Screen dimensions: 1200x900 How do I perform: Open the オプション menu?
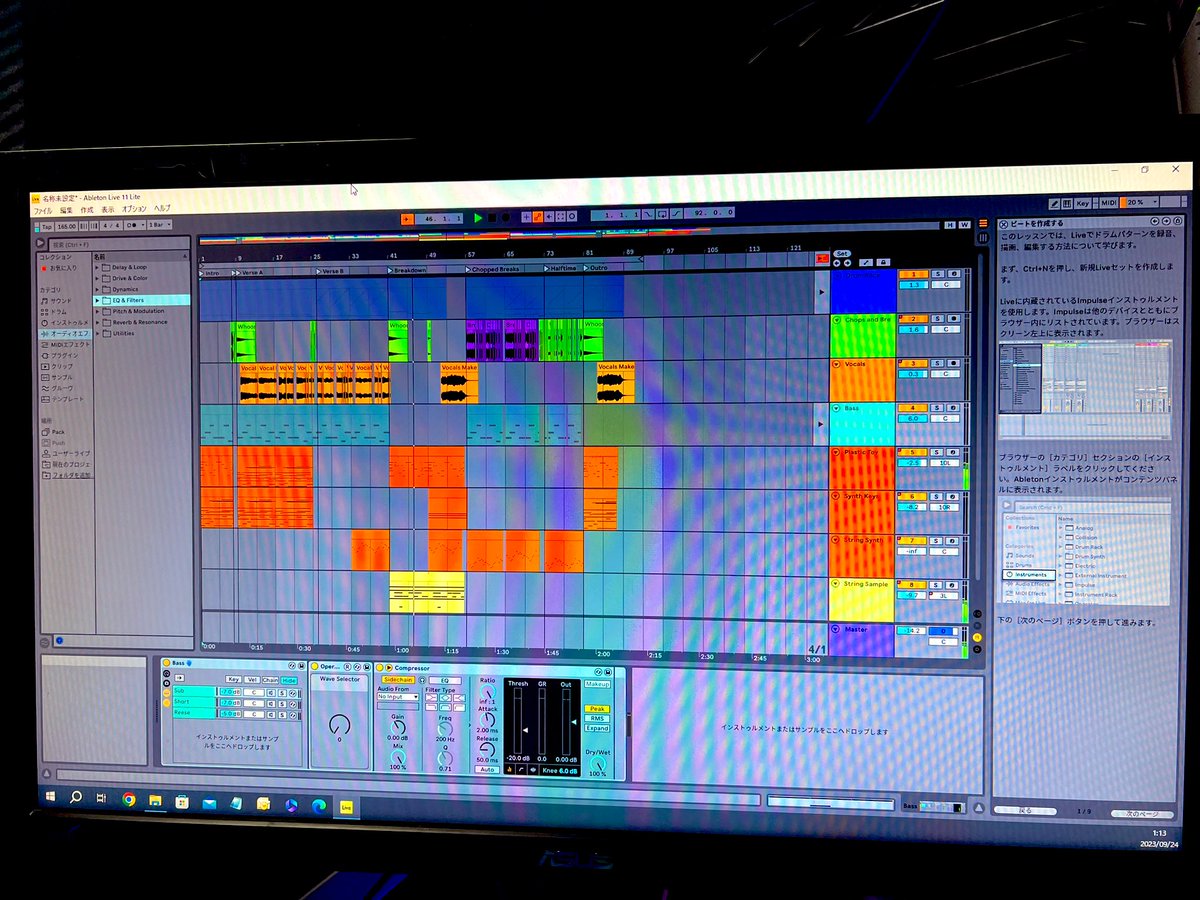point(134,209)
